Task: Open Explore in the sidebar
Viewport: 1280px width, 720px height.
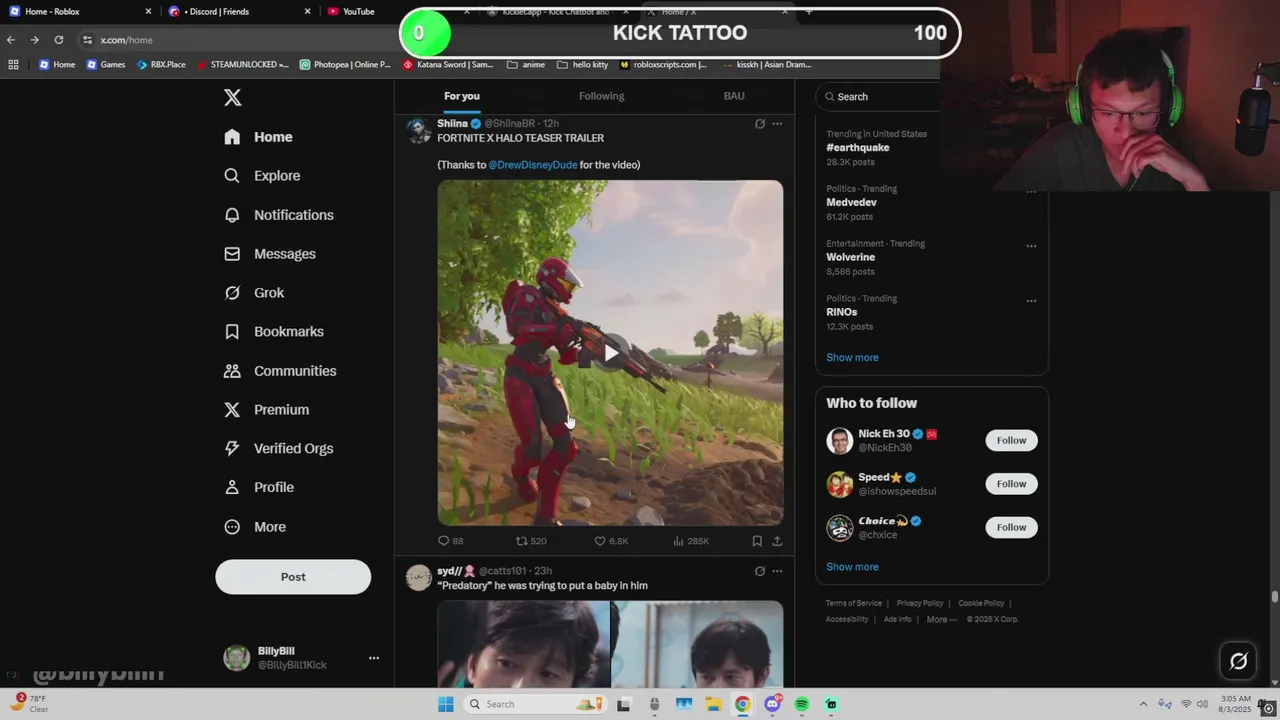Action: (x=263, y=176)
